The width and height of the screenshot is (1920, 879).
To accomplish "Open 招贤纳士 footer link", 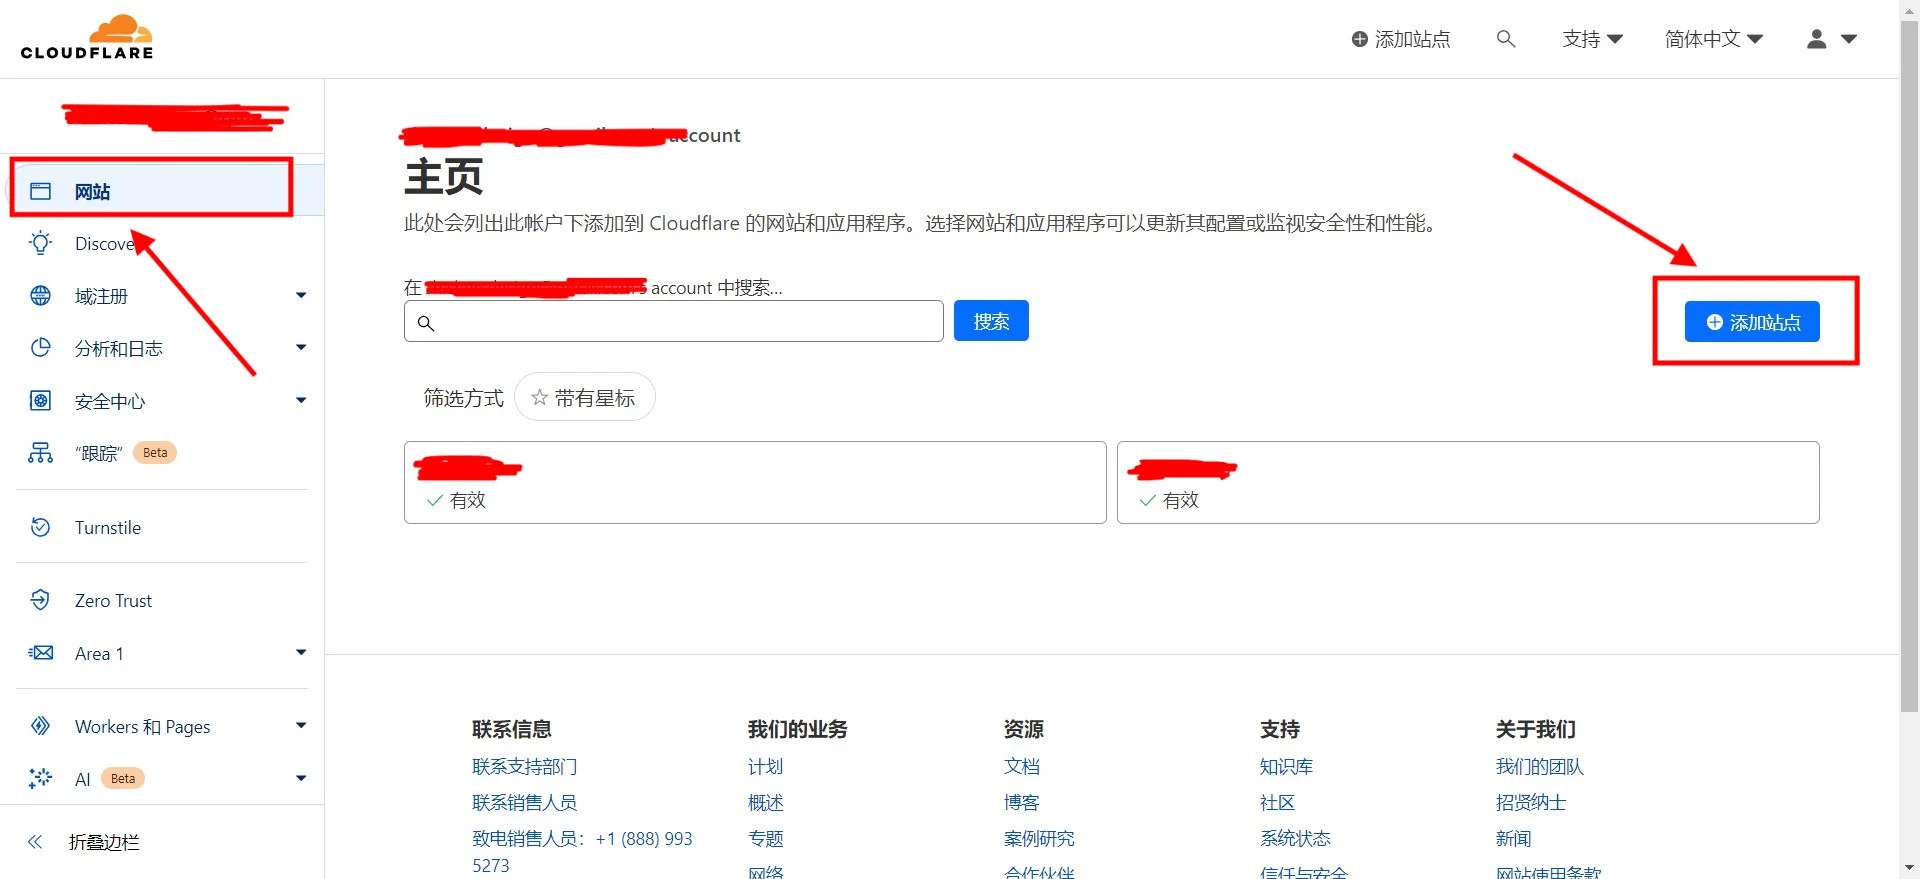I will (x=1531, y=803).
